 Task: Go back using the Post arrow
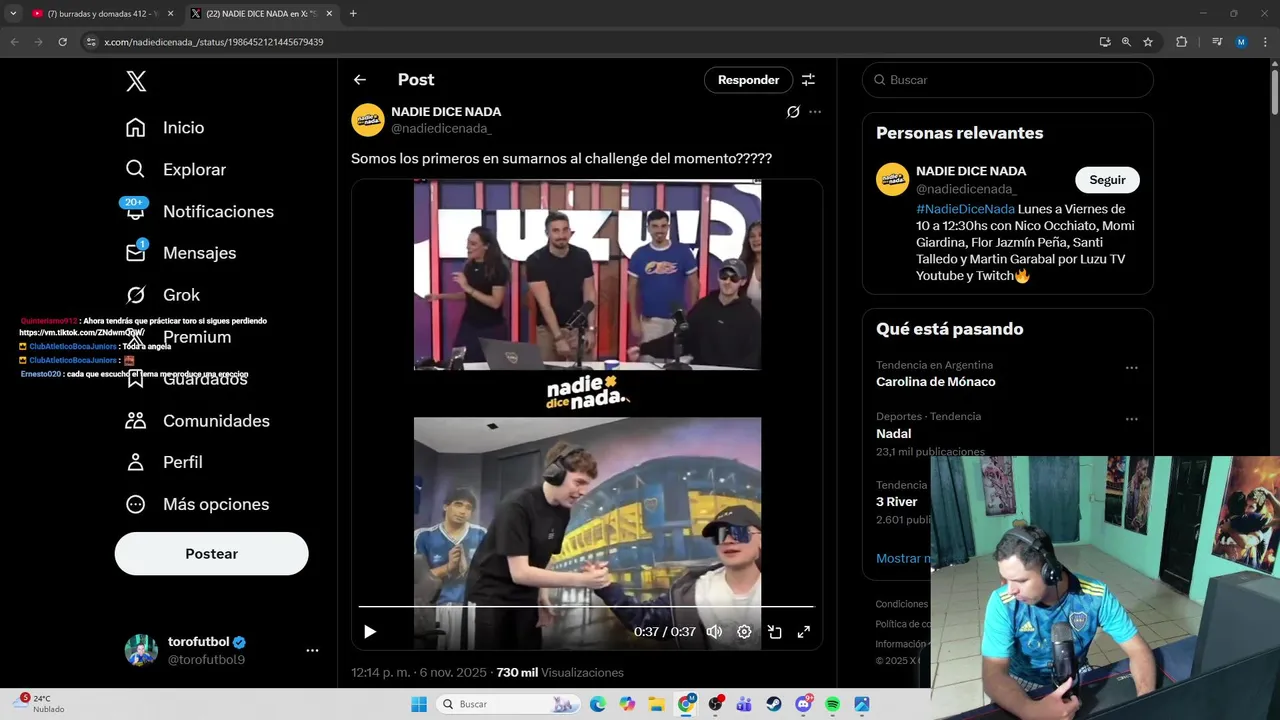tap(360, 80)
